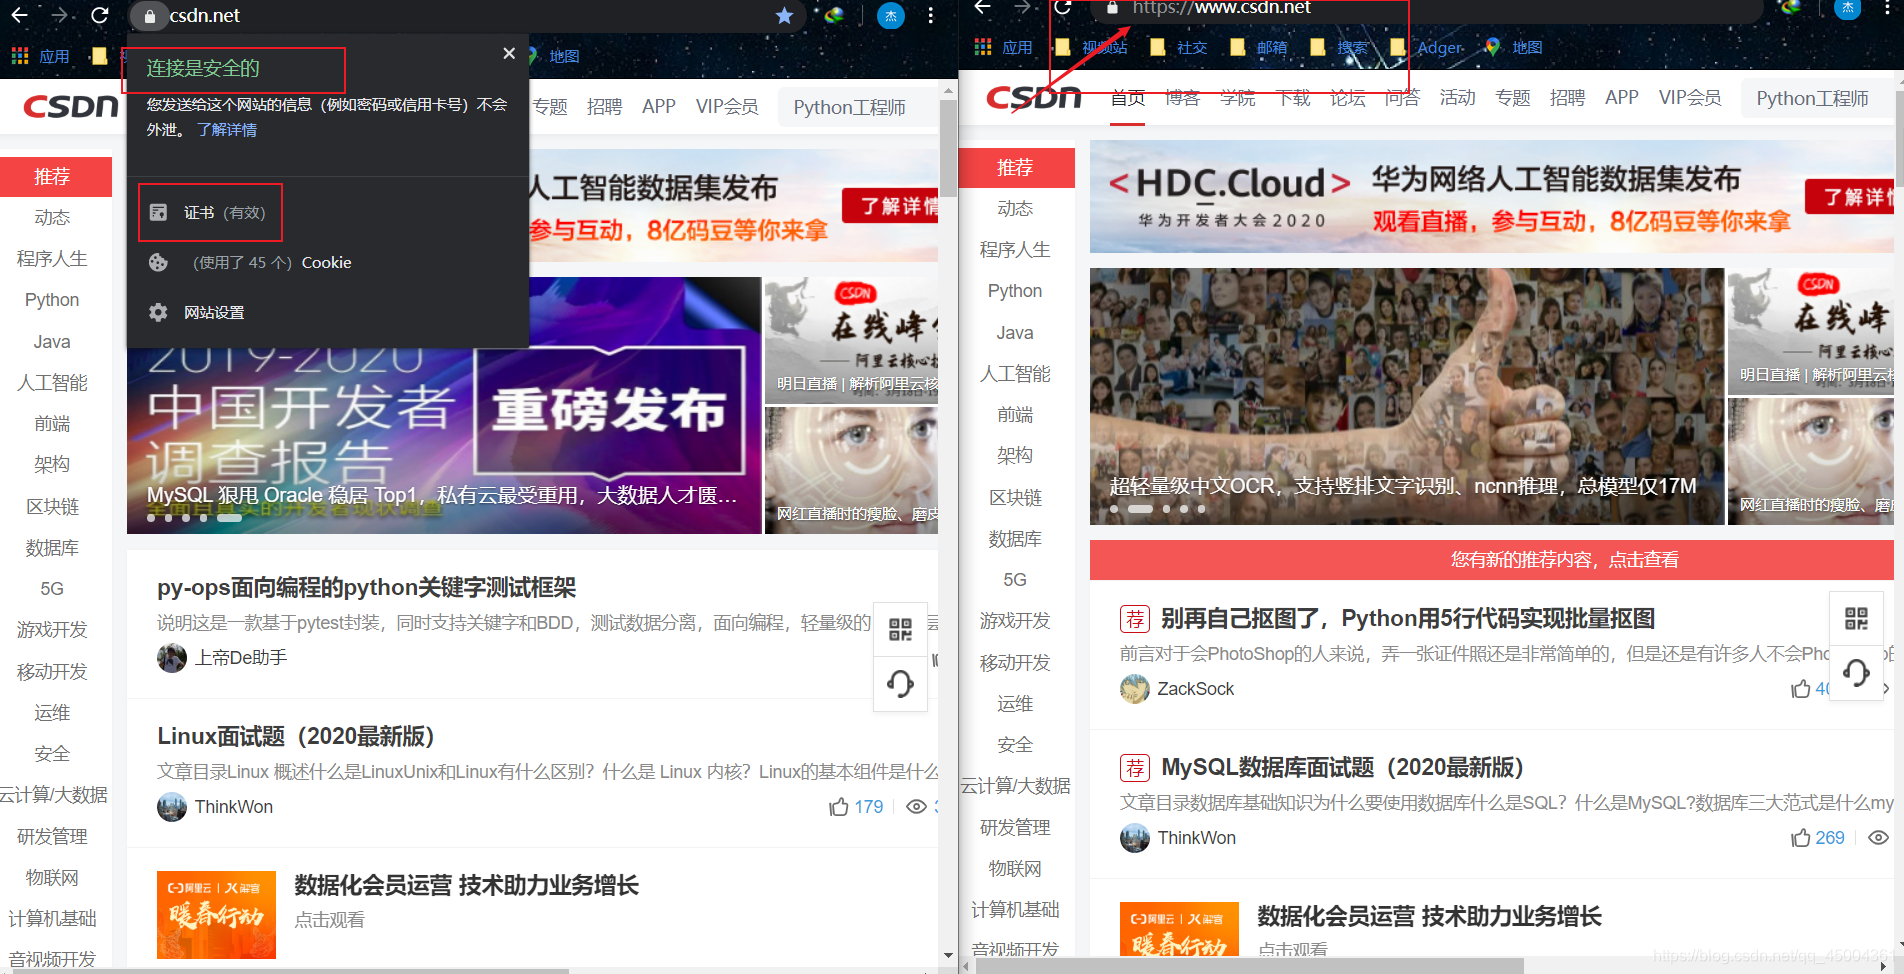Image resolution: width=1904 pixels, height=974 pixels.
Task: Open the profile avatar in the left browser
Action: point(890,16)
